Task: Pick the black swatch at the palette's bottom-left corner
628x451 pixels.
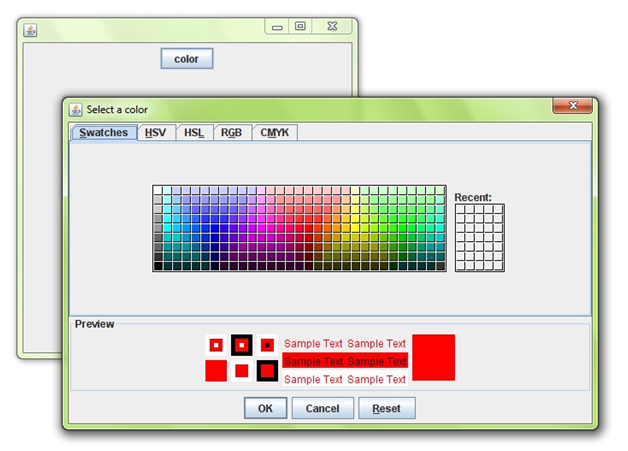Action: [158, 266]
